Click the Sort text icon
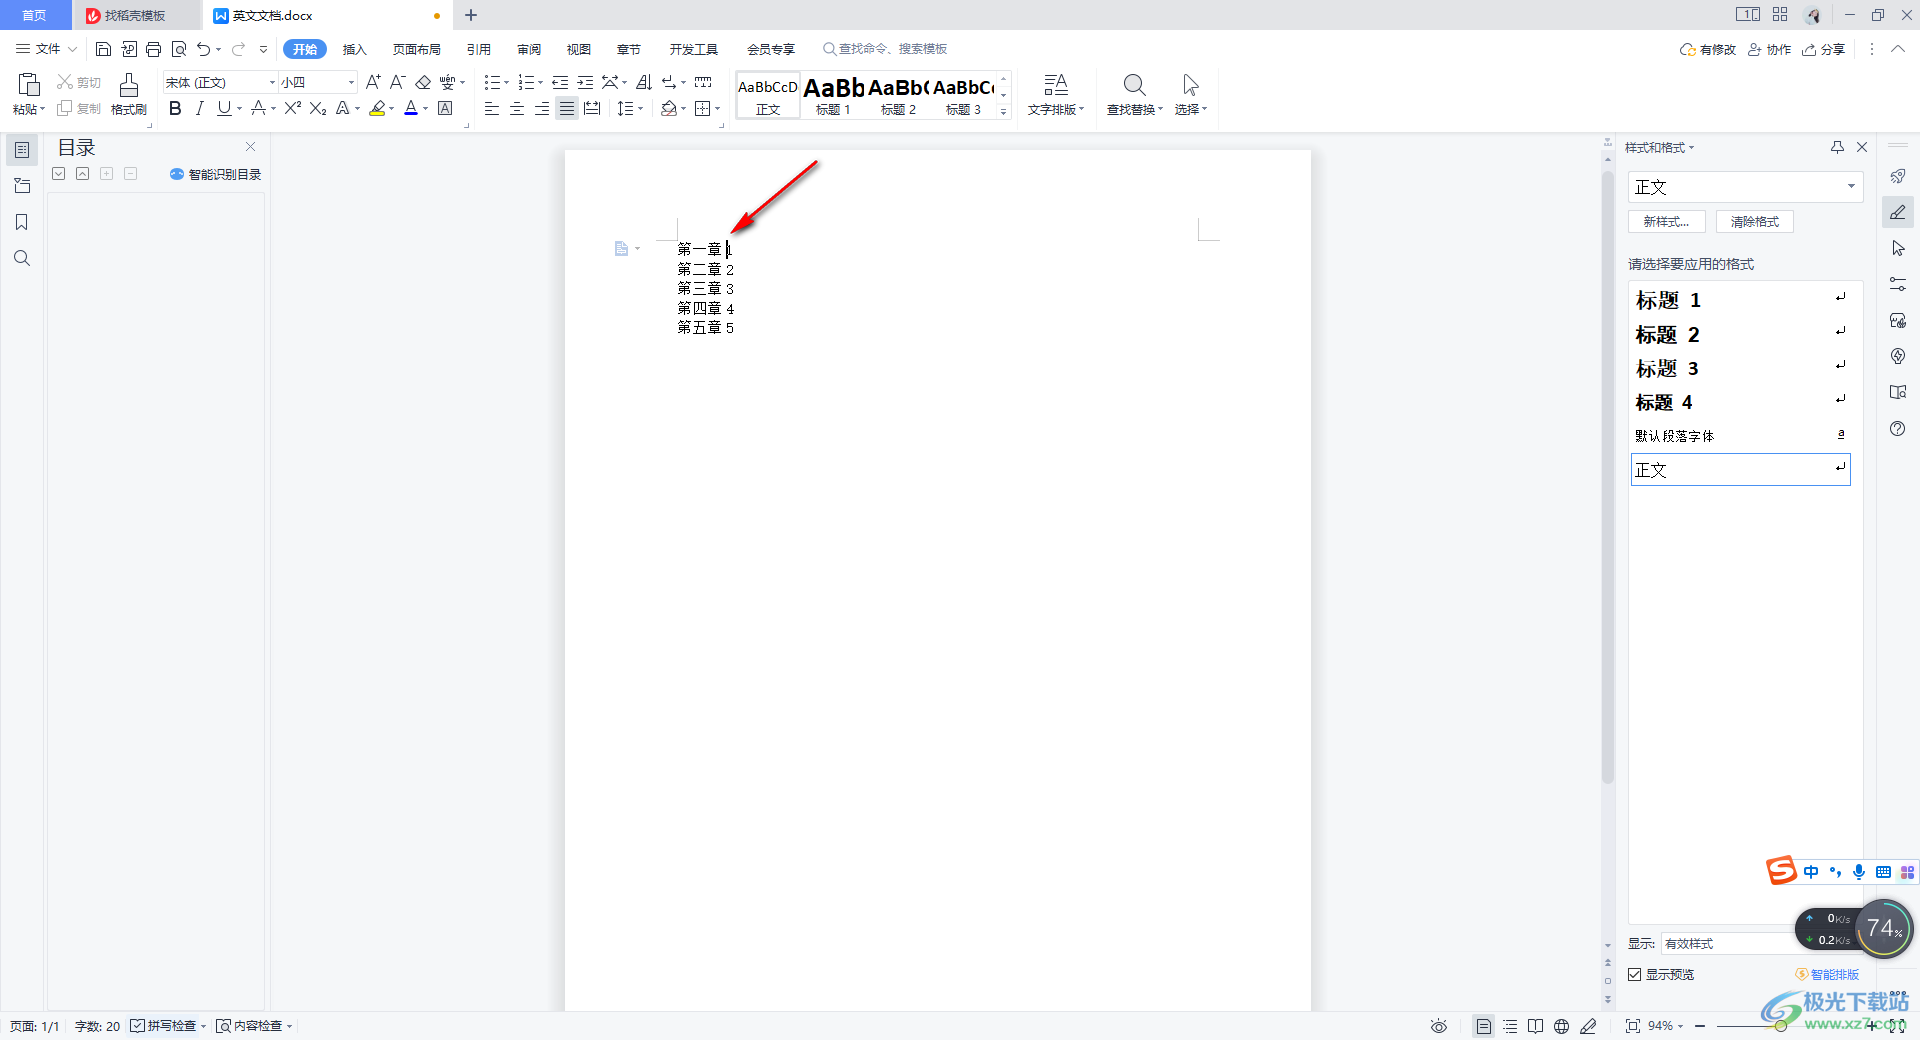The image size is (1920, 1040). click(x=643, y=82)
